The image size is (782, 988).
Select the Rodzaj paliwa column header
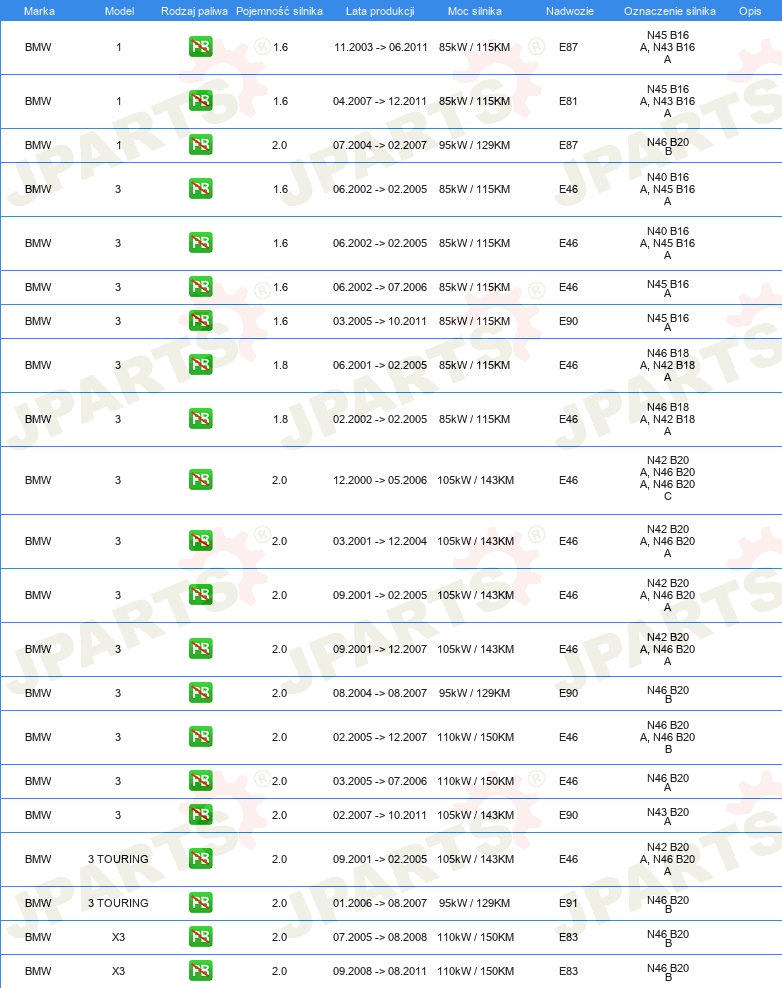194,11
